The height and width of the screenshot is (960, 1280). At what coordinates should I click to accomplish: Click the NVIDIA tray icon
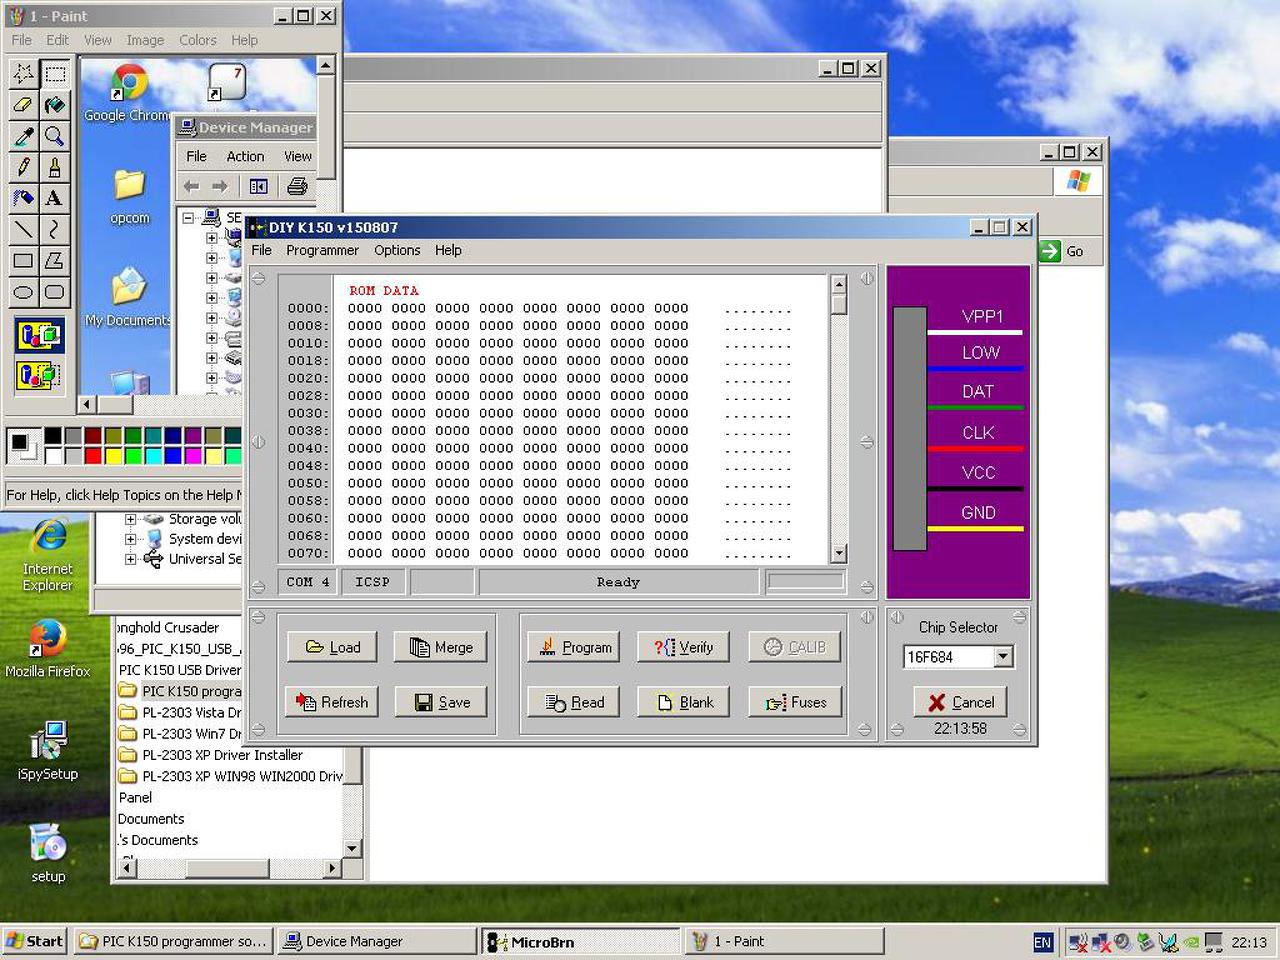[x=1191, y=942]
